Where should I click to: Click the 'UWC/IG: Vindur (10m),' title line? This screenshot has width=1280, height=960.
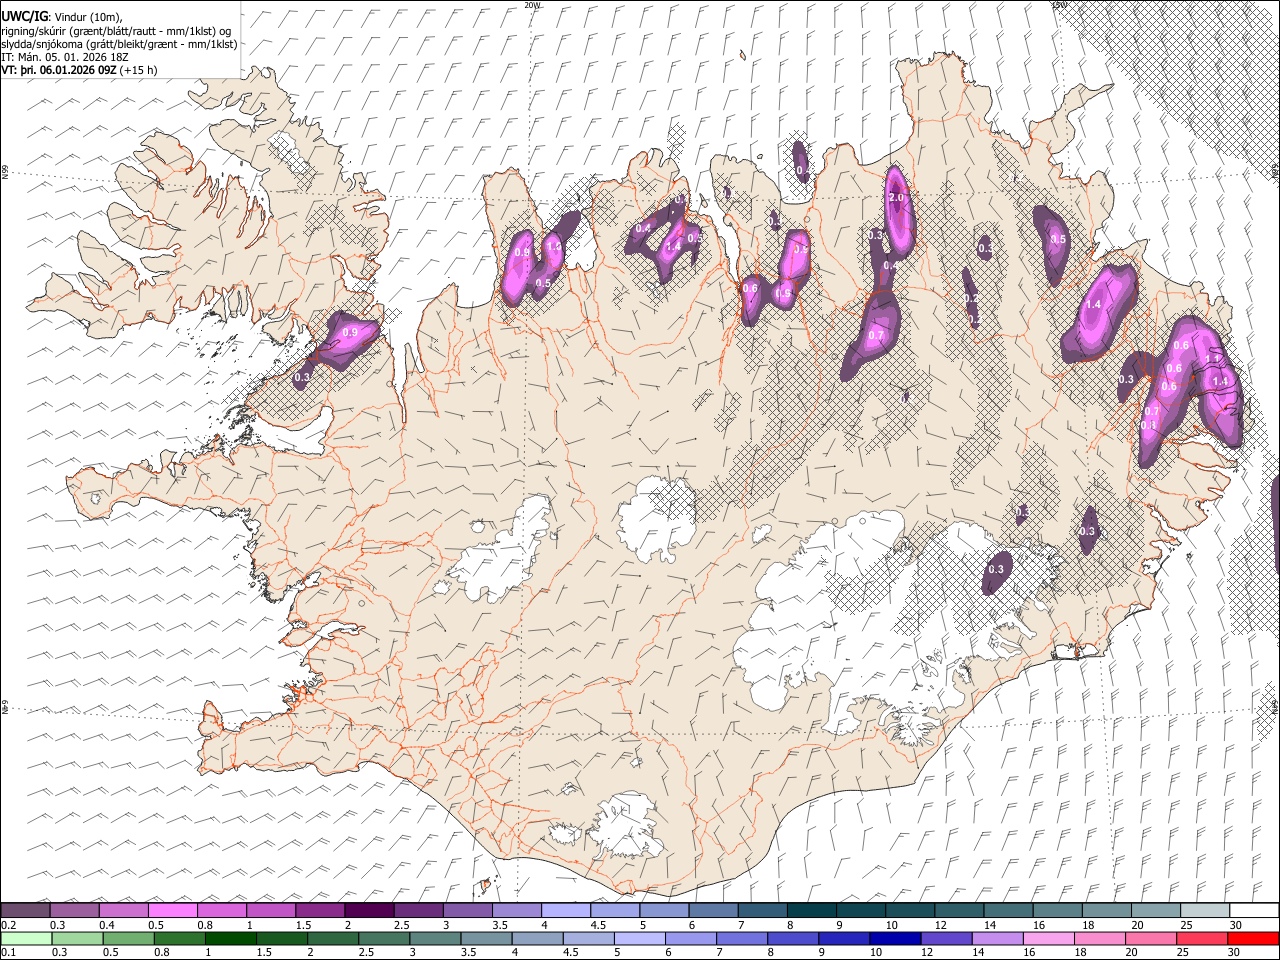(61, 16)
